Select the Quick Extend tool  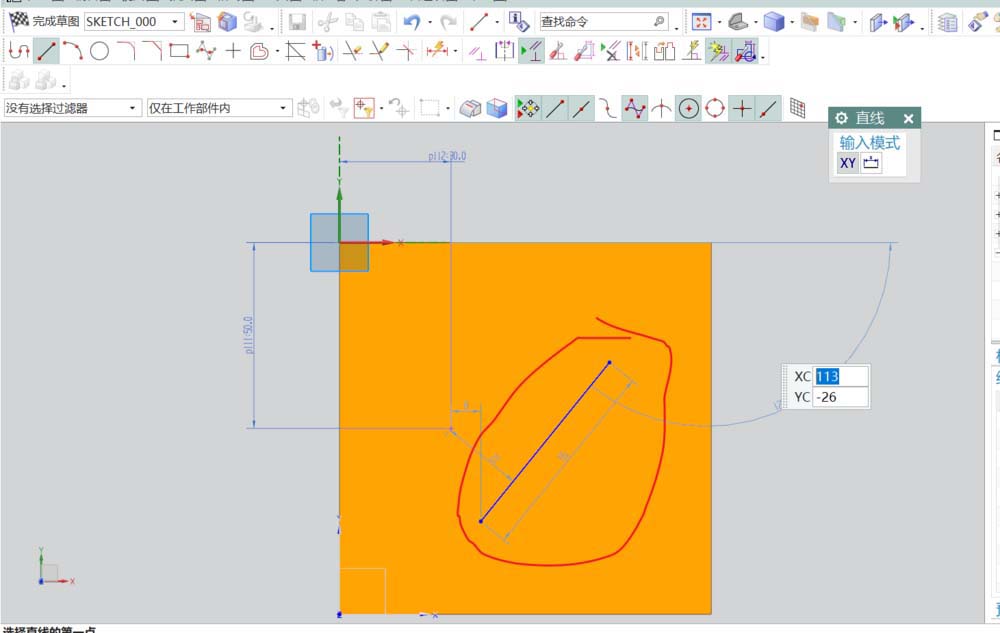click(379, 51)
